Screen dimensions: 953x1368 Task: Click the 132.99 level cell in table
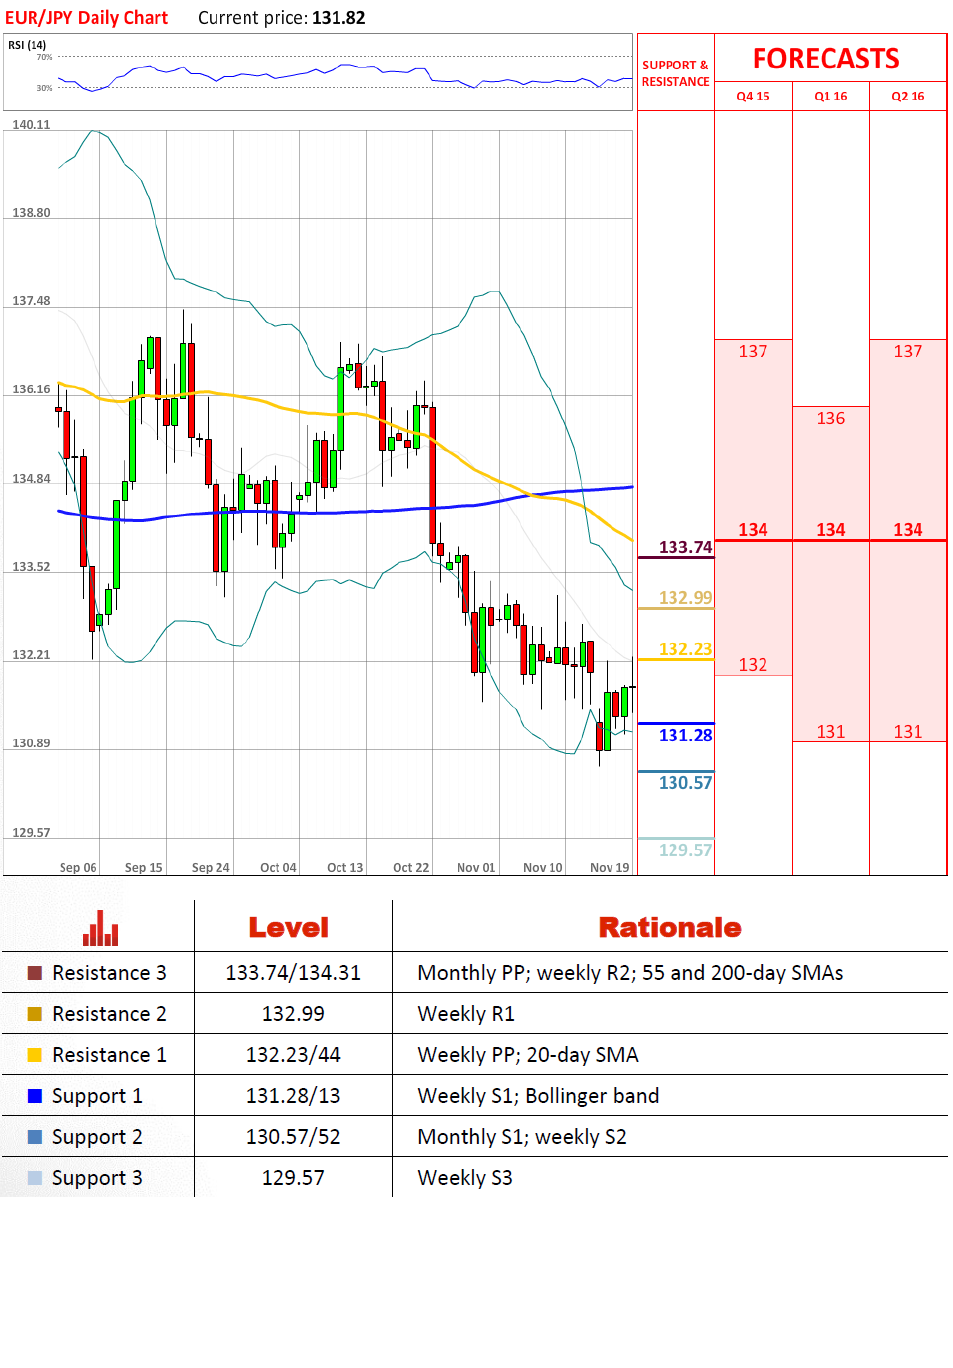293,1014
